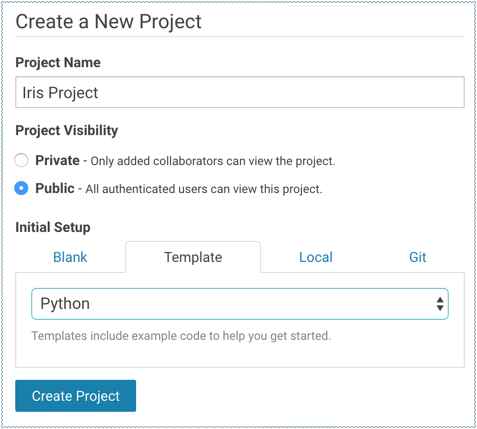Switch to the Template setup tab
The height and width of the screenshot is (429, 477).
(x=193, y=257)
